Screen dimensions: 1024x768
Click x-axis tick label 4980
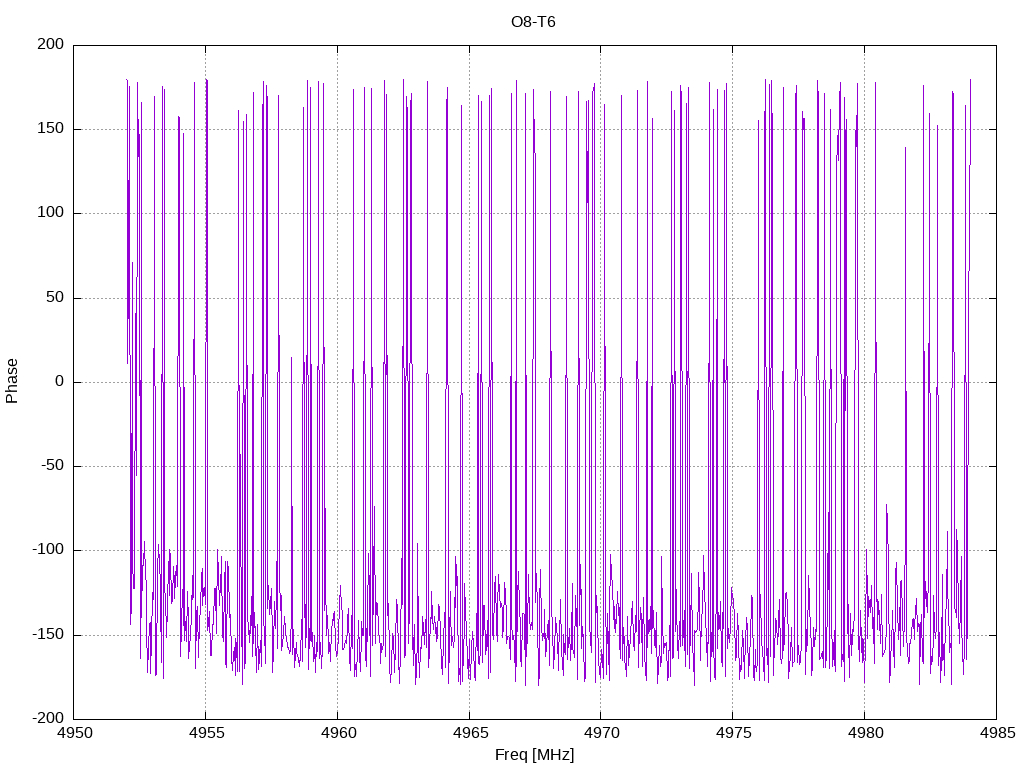click(x=865, y=733)
